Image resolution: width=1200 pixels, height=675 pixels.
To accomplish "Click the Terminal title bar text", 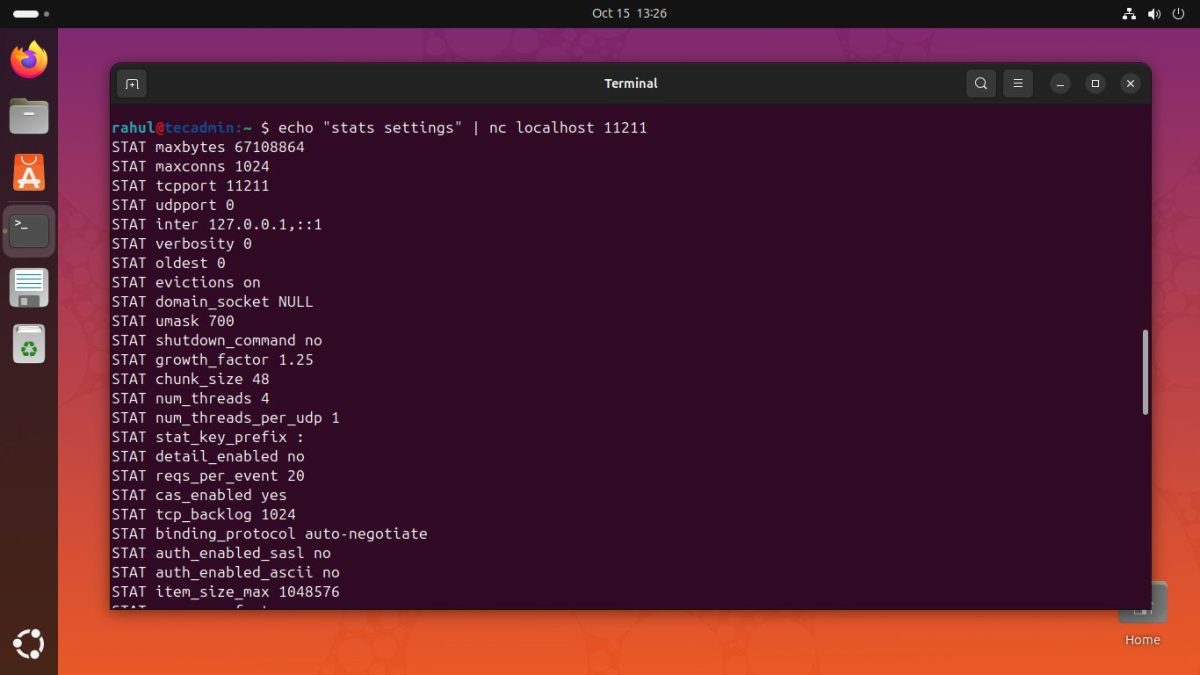I will point(630,84).
